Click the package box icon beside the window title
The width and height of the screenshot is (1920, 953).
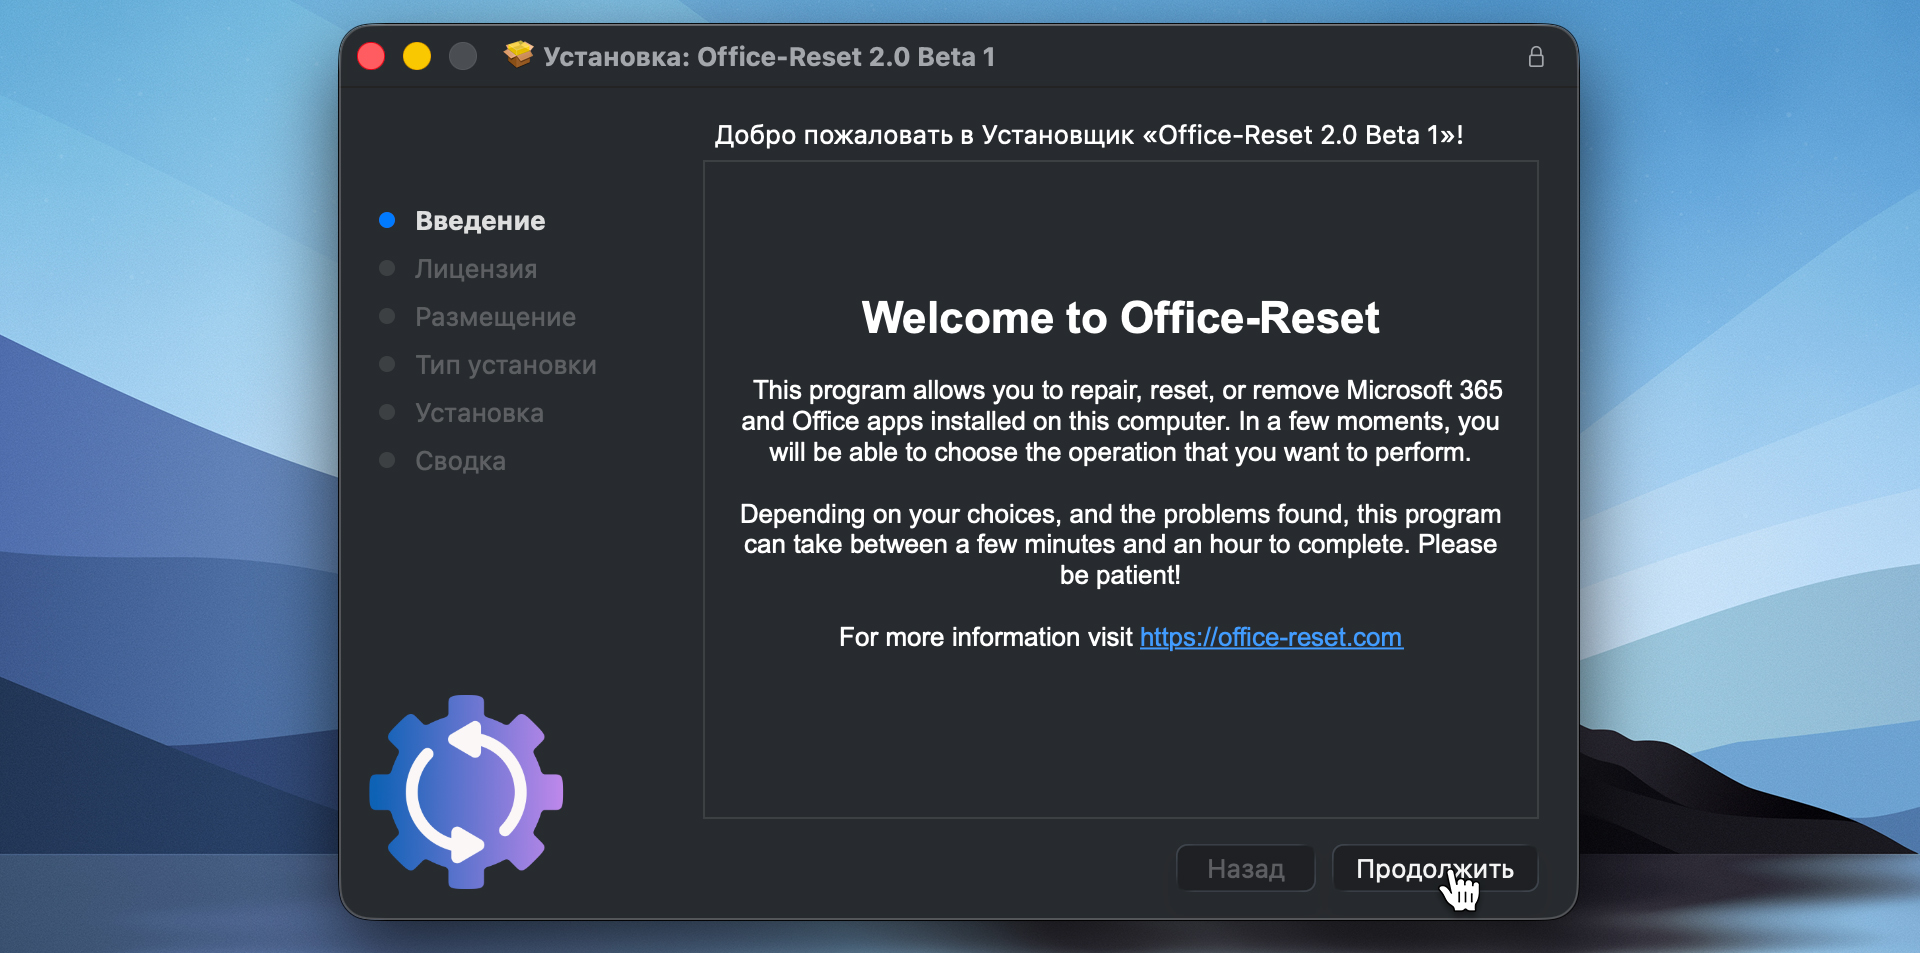coord(518,56)
